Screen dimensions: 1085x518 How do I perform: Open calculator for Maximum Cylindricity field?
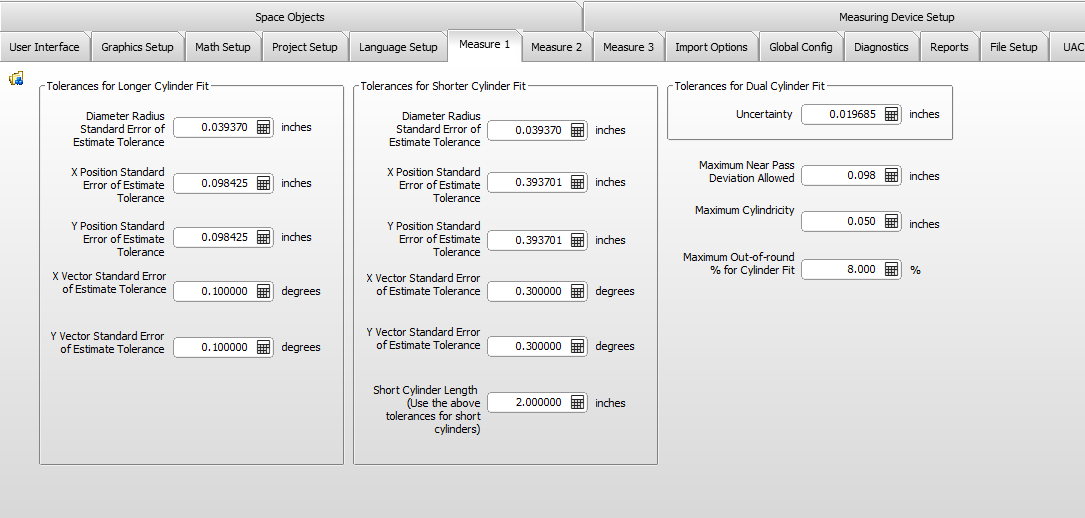point(891,222)
